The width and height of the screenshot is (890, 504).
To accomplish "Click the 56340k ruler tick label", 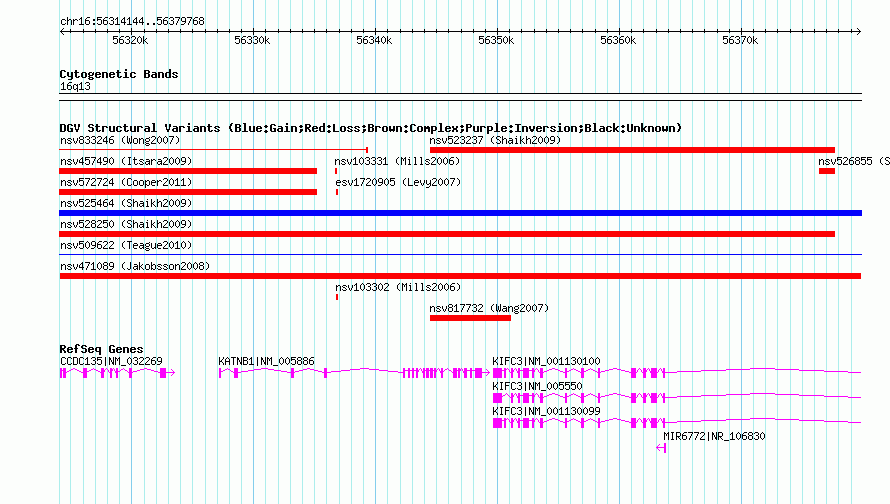I will click(x=374, y=40).
